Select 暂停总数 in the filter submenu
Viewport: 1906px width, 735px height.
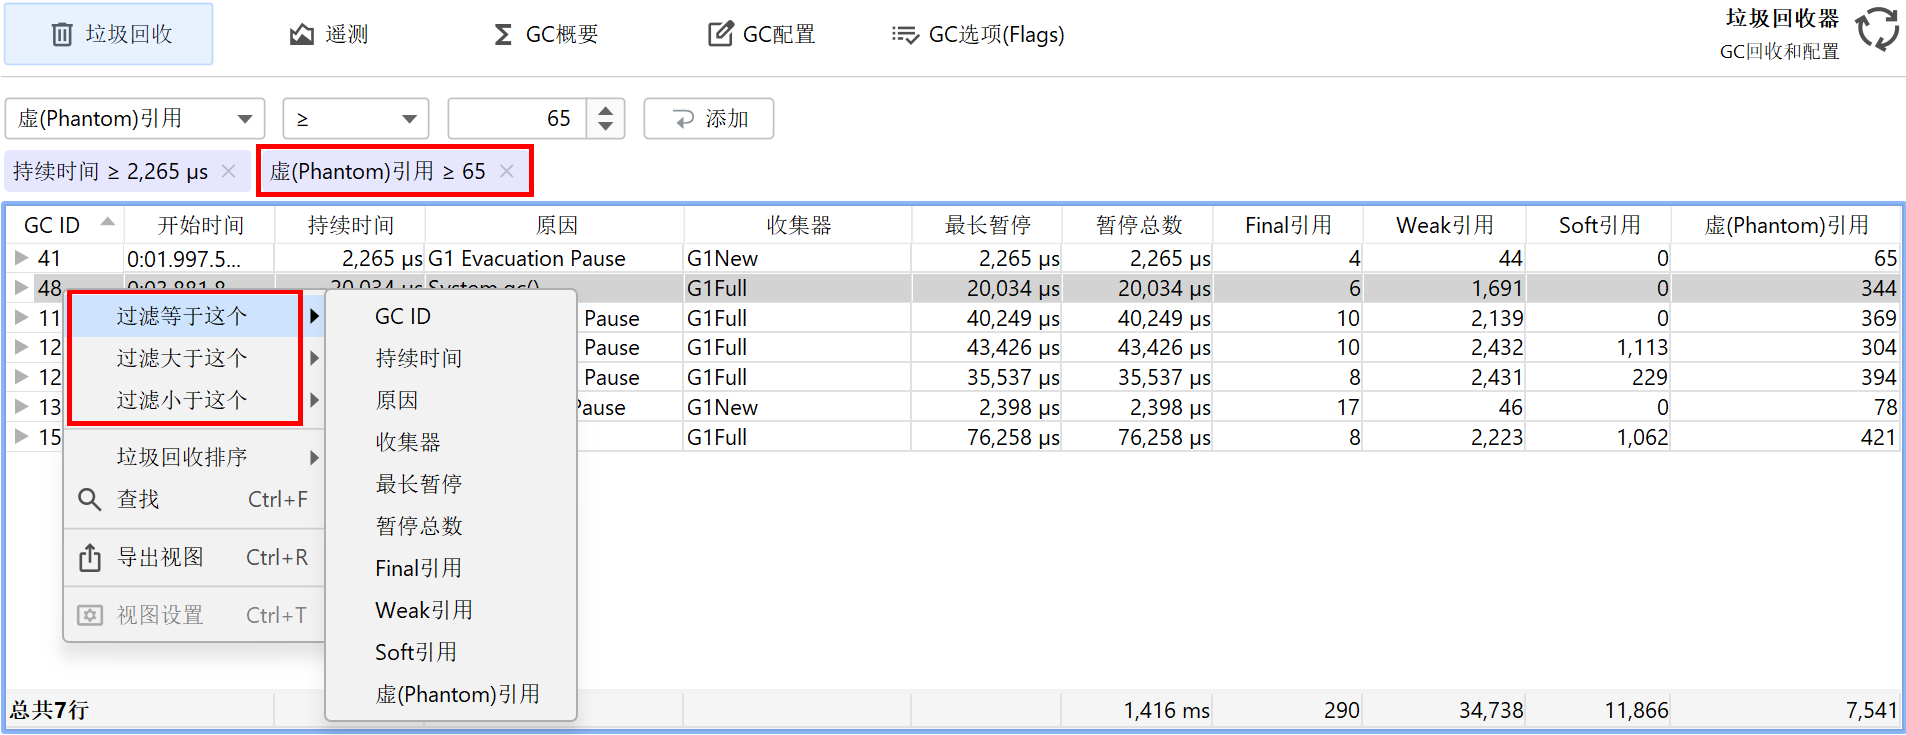pyautogui.click(x=451, y=526)
